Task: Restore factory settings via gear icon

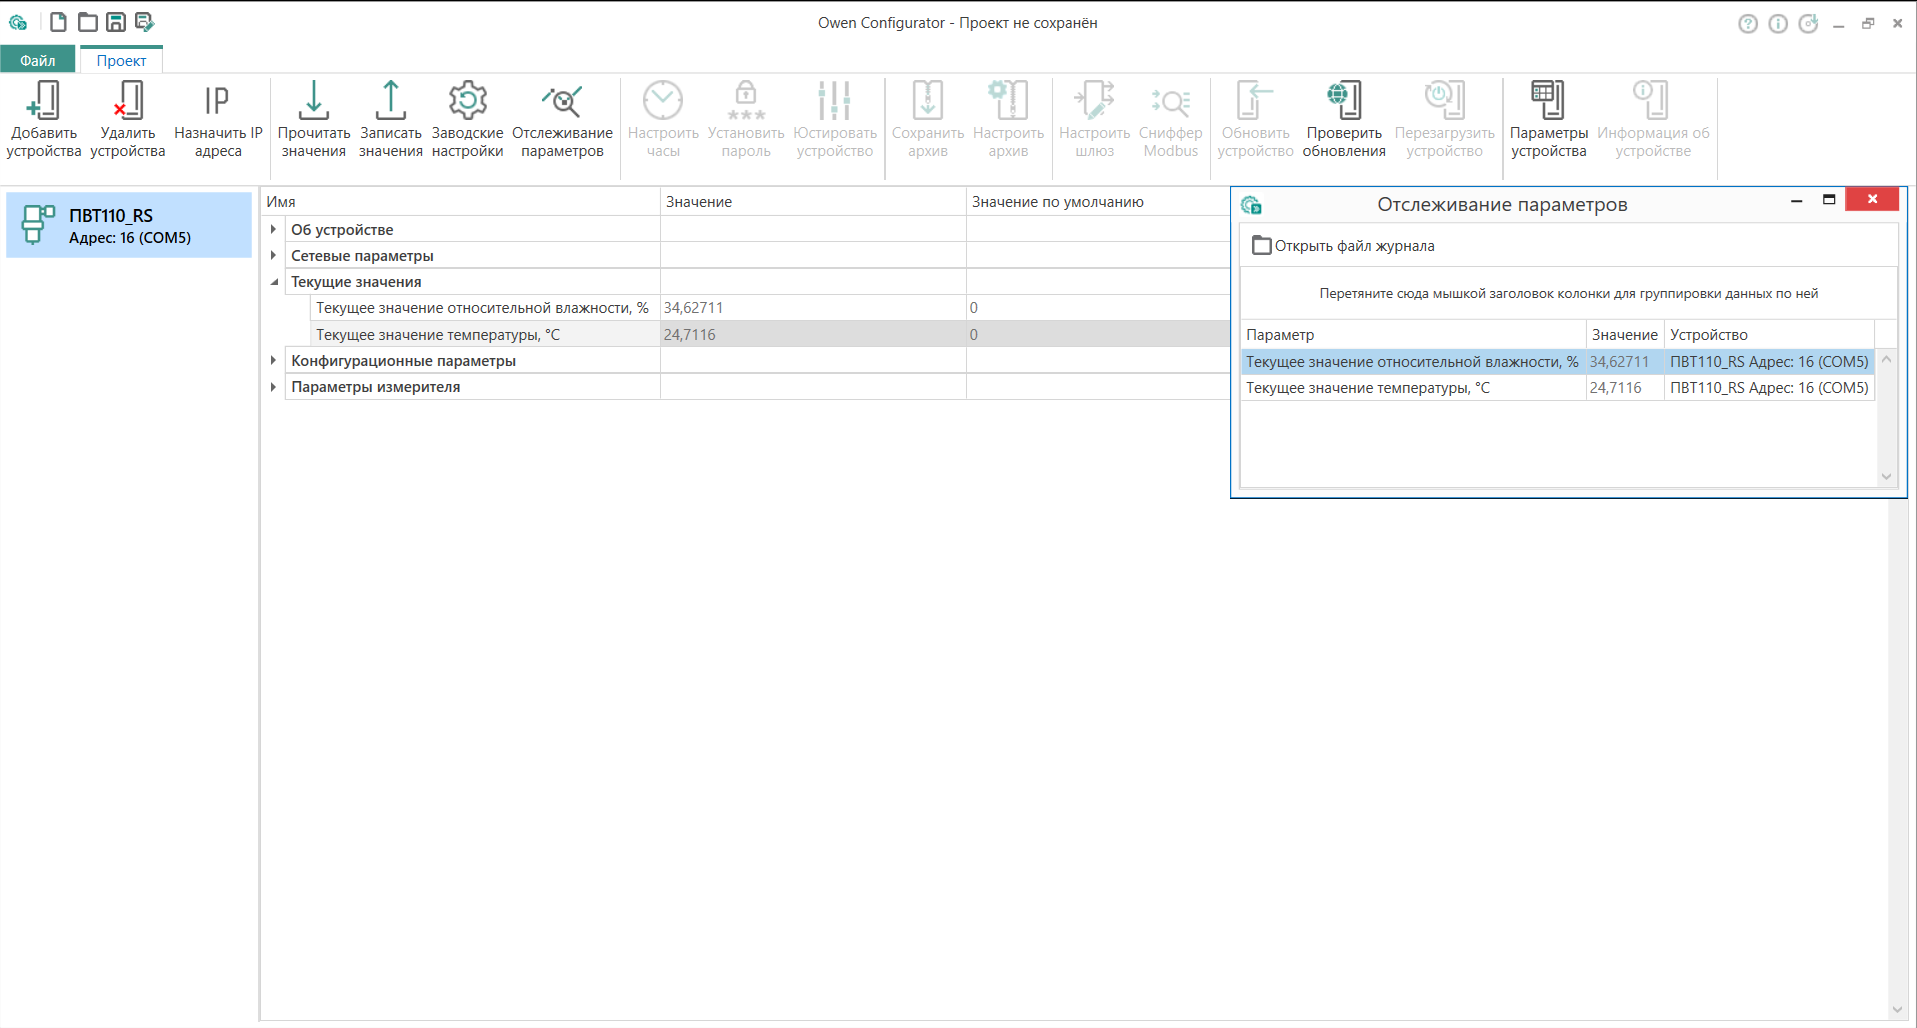Action: pos(467,101)
